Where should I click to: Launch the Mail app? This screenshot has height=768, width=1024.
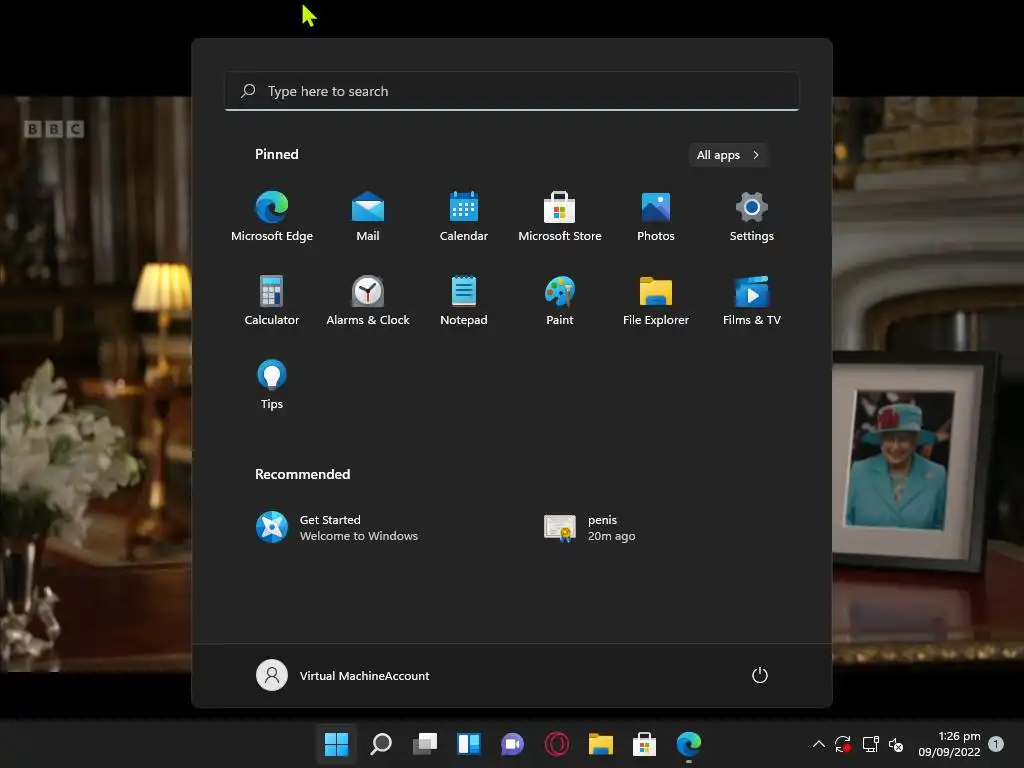coord(368,216)
